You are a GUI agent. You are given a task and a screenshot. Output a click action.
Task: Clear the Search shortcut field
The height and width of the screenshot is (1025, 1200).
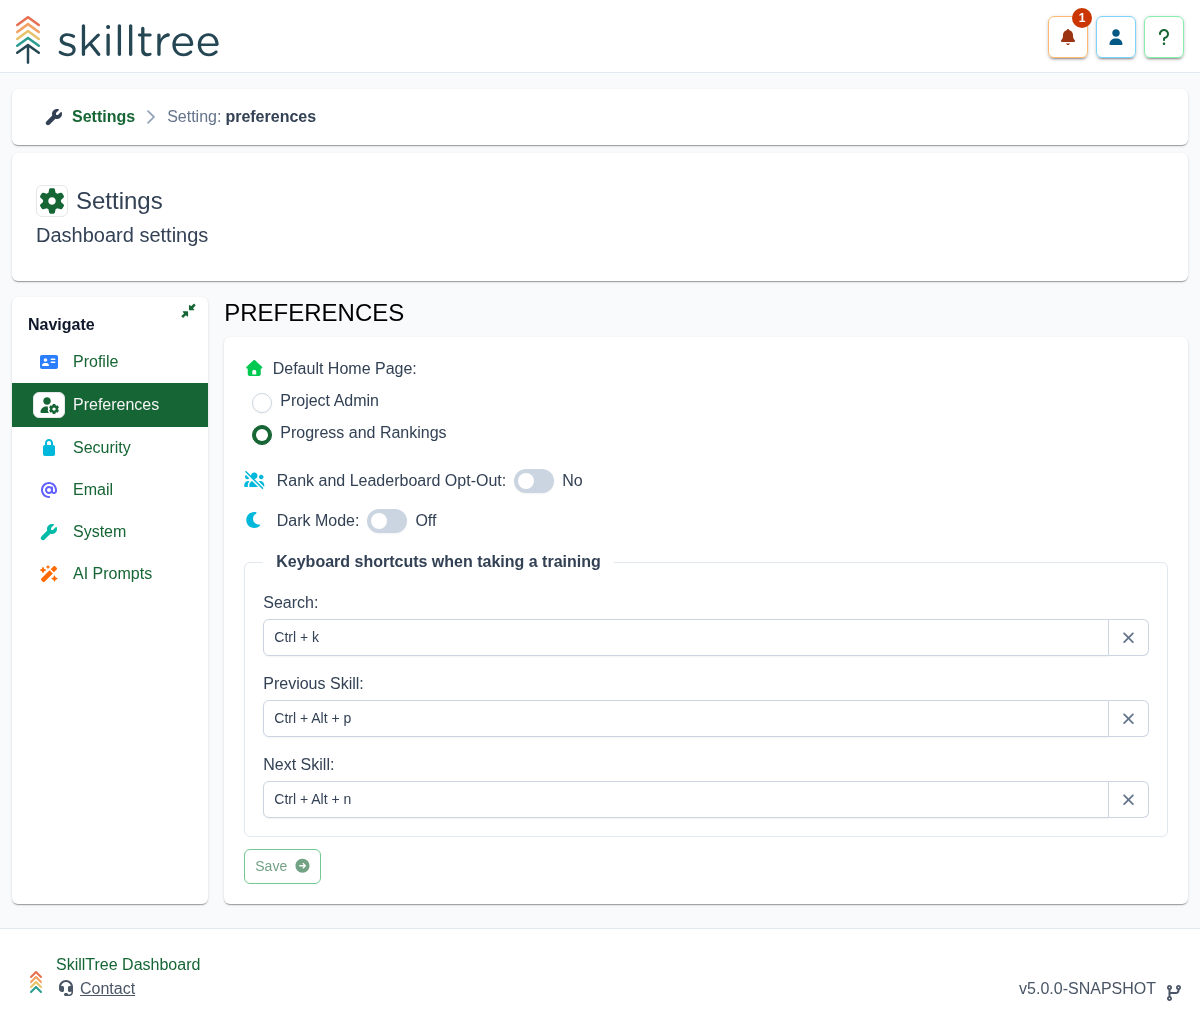tap(1128, 638)
